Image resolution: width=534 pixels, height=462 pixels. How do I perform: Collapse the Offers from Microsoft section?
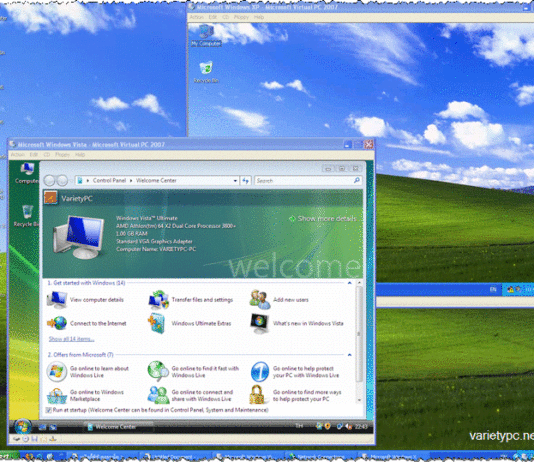coord(350,355)
